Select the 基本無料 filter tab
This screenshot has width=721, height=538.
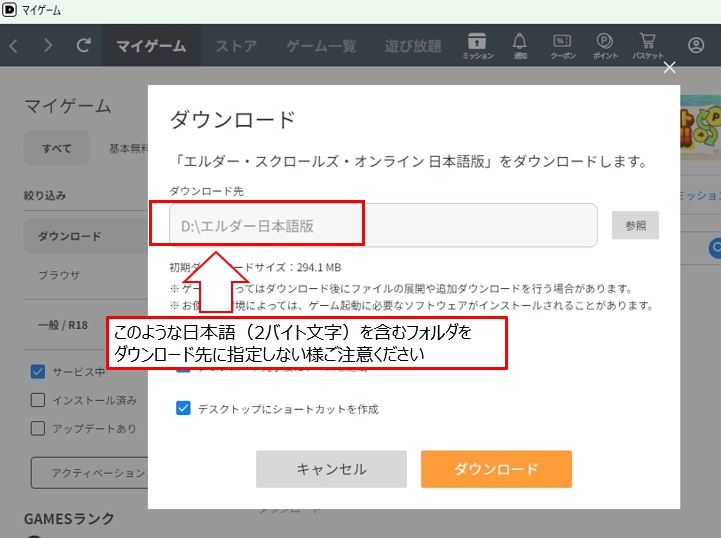pos(128,148)
